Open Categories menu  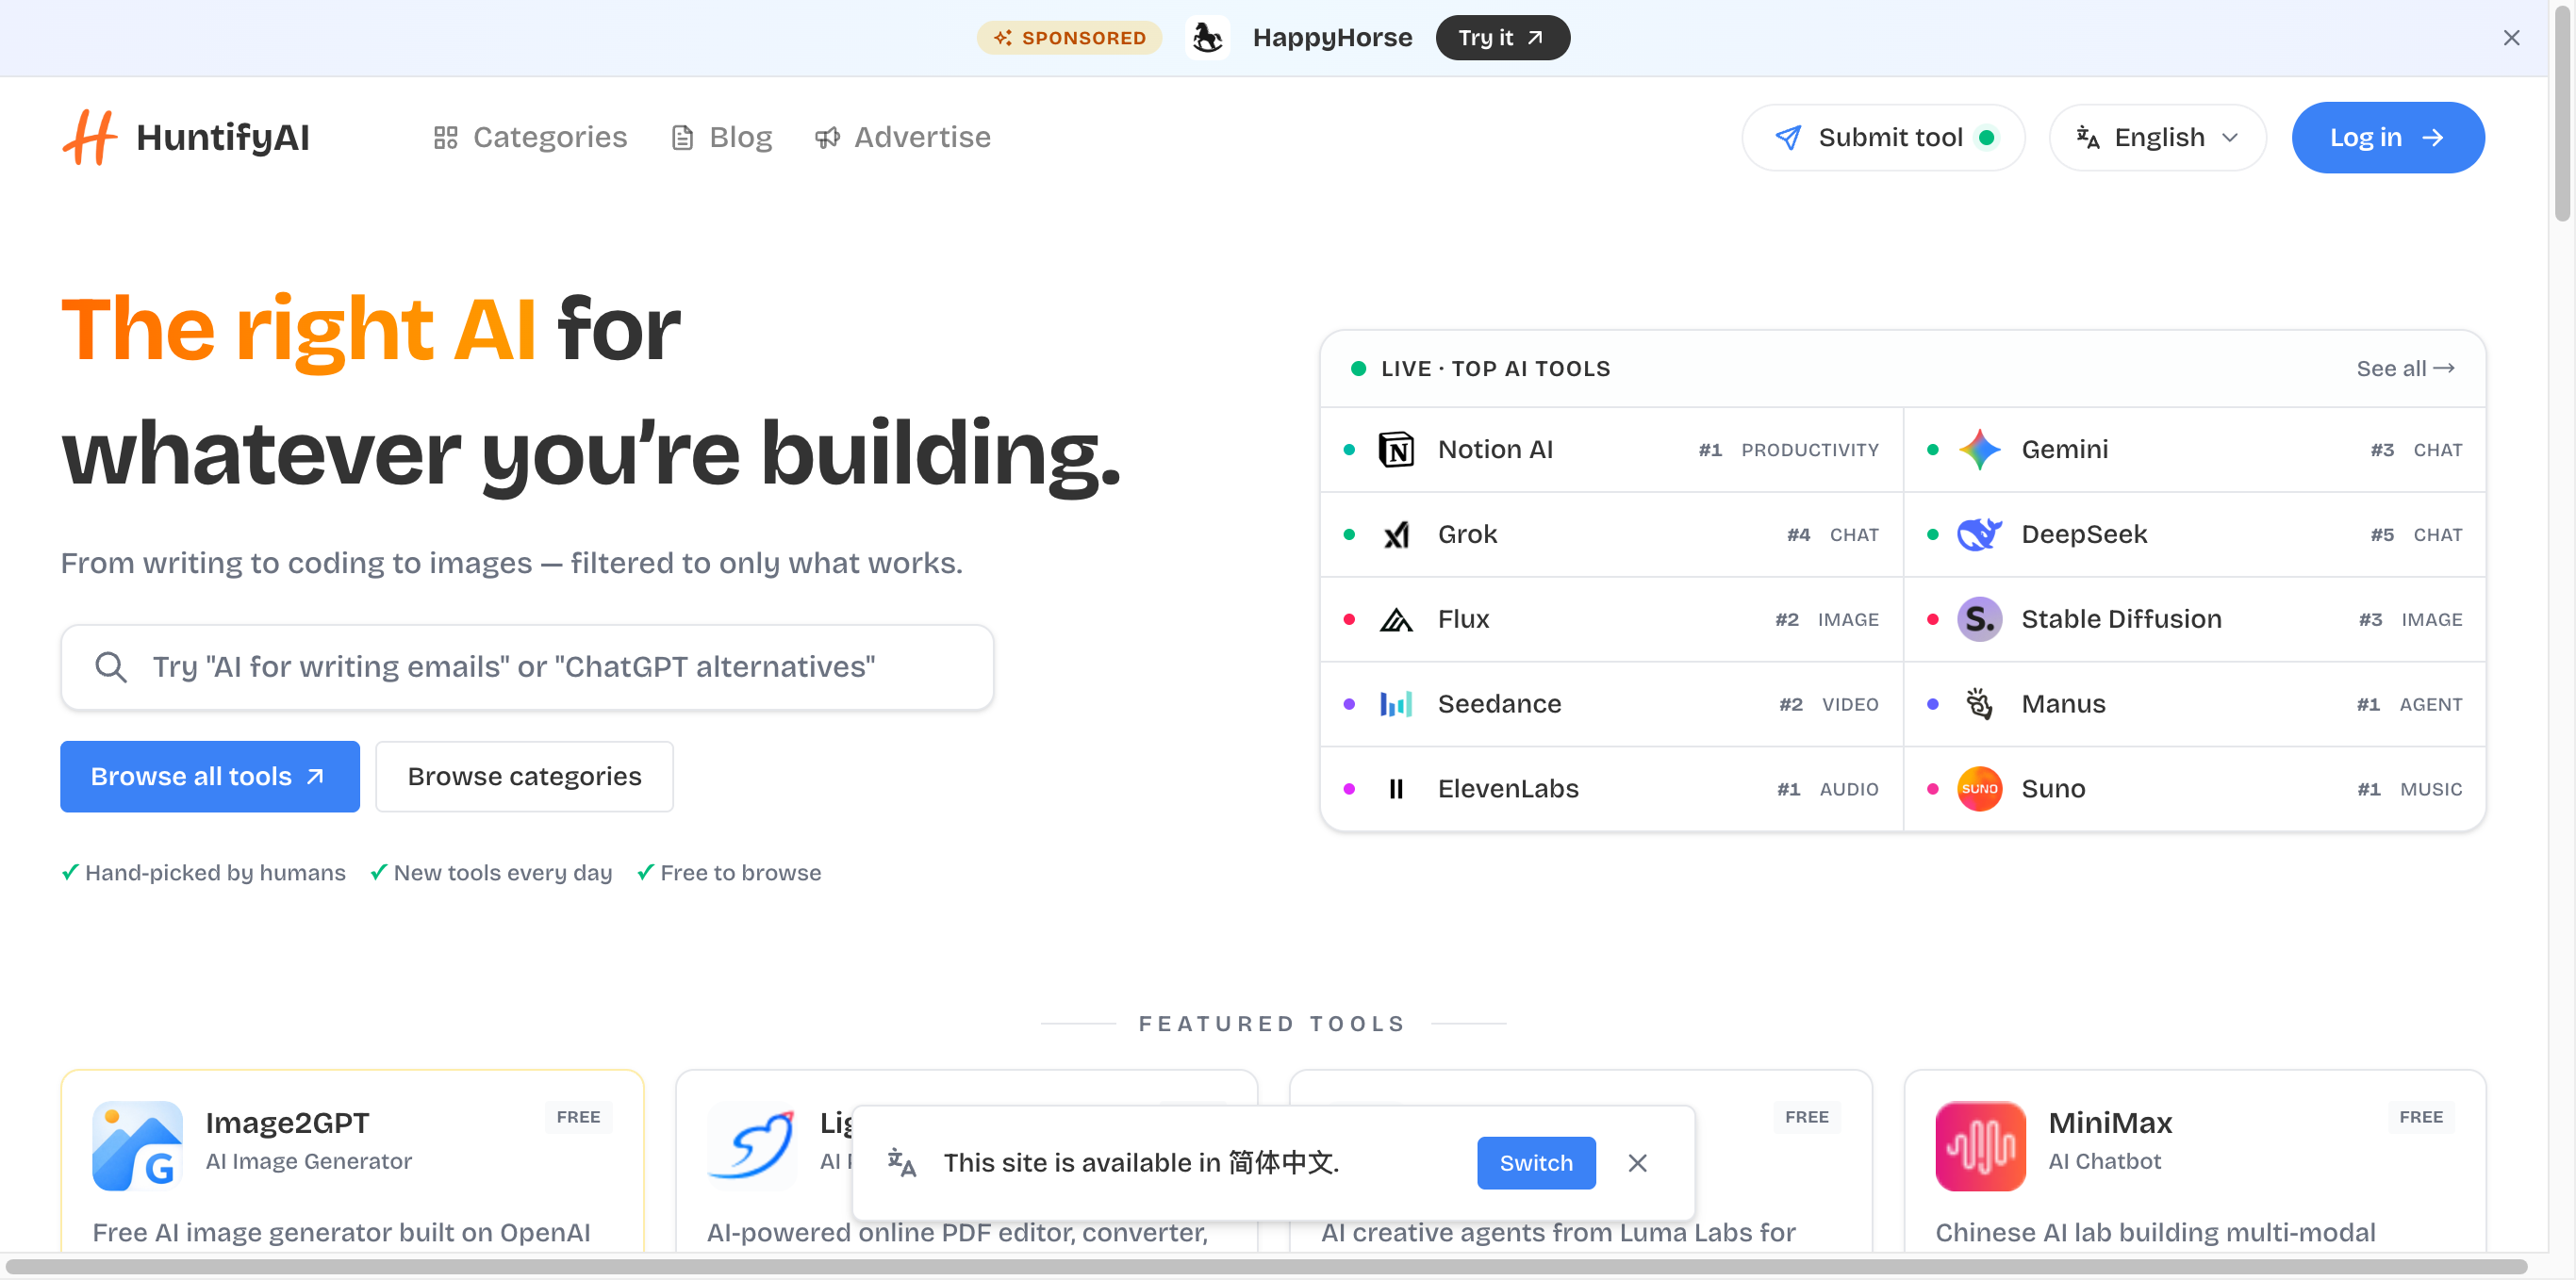coord(530,137)
